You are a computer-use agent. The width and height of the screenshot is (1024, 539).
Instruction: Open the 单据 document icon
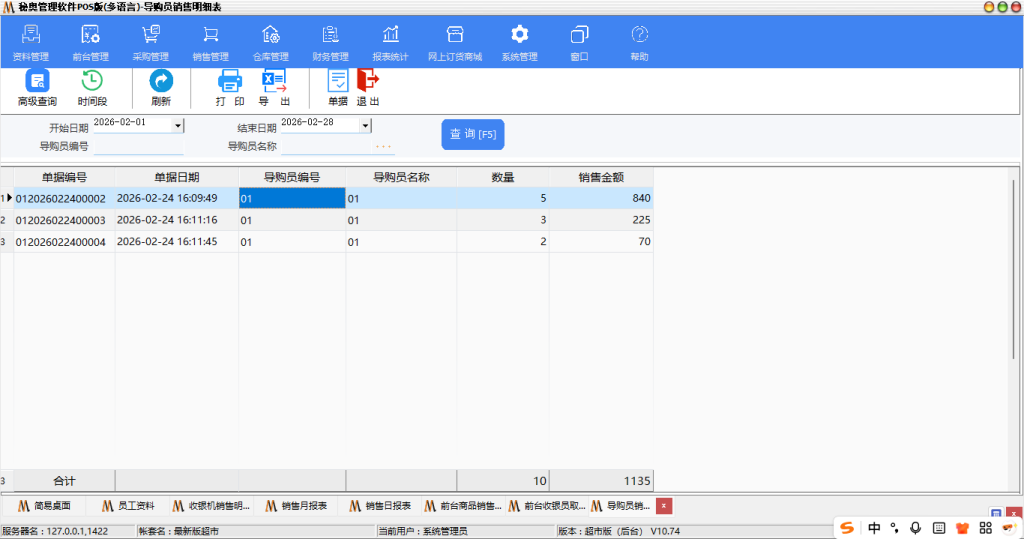point(338,88)
